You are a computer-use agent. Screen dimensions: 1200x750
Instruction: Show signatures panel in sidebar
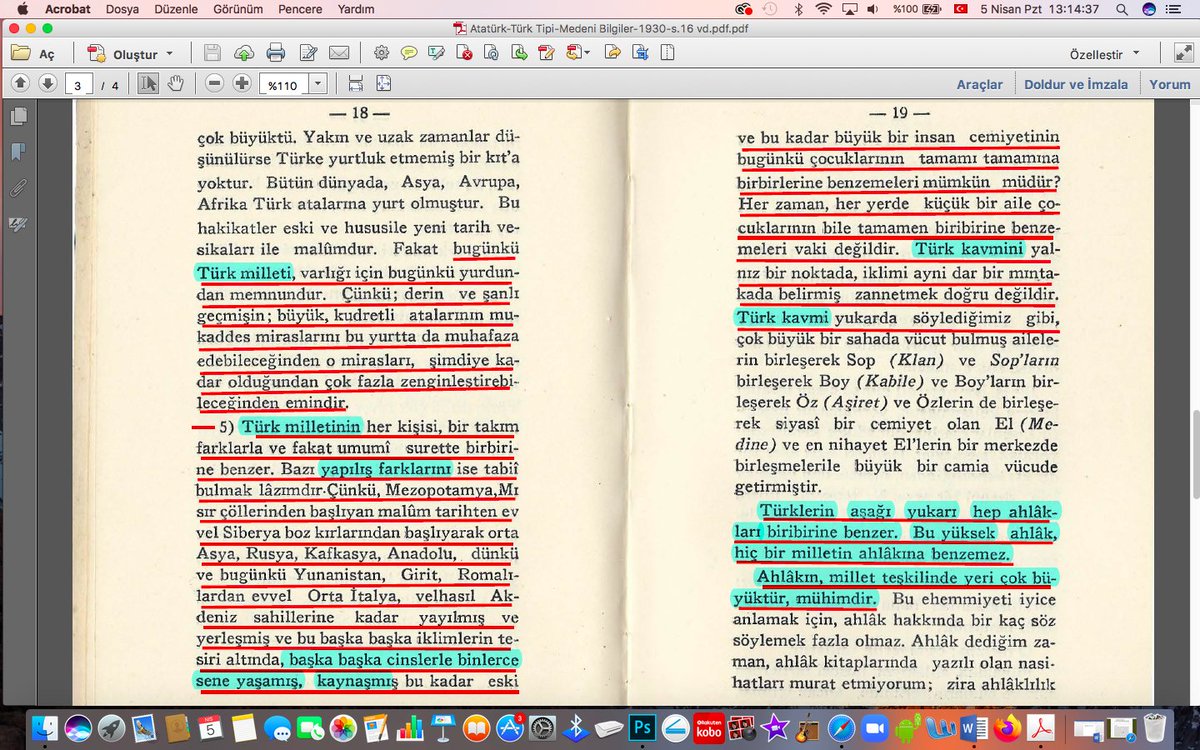coord(17,224)
